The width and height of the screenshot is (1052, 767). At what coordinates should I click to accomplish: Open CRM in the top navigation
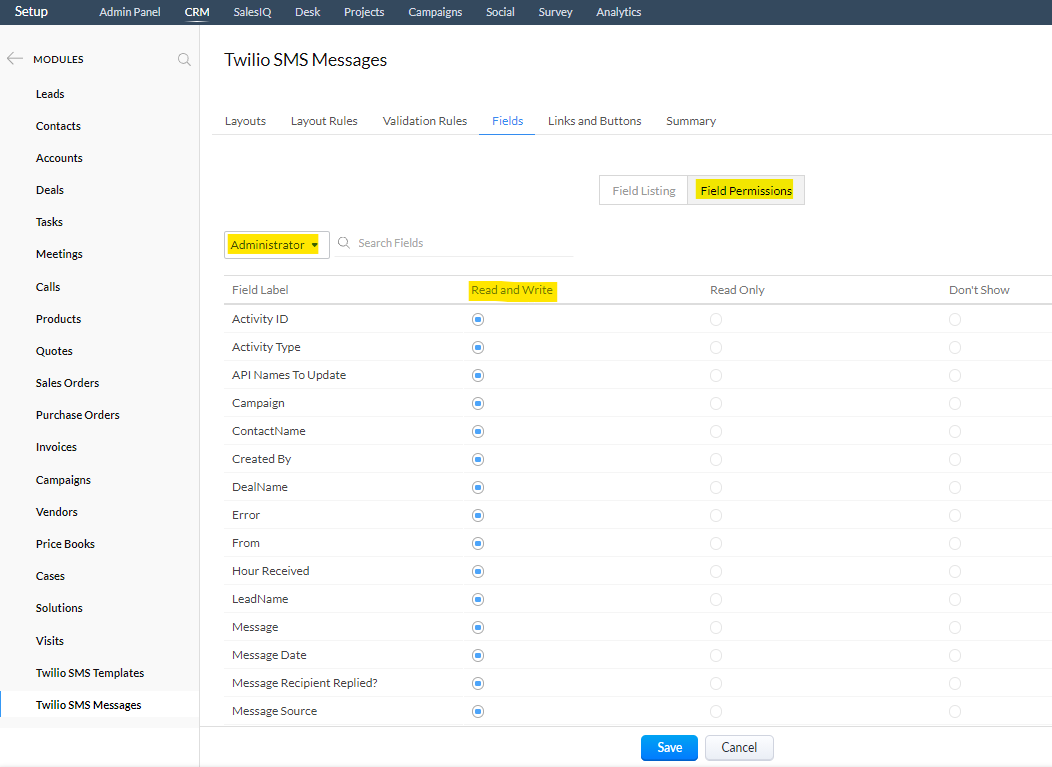pyautogui.click(x=197, y=12)
